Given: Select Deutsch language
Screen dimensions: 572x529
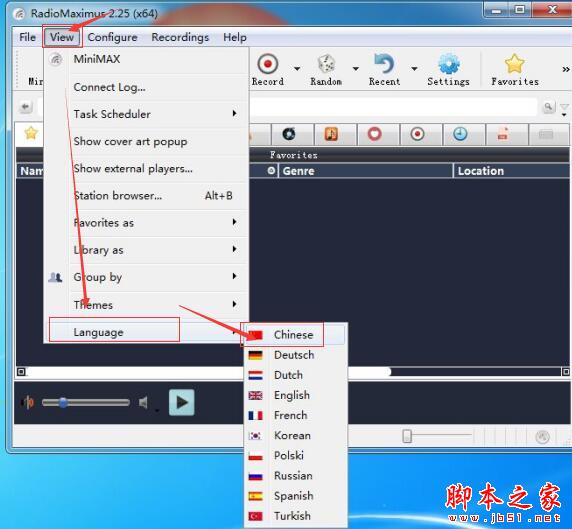Looking at the screenshot, I should coord(295,355).
